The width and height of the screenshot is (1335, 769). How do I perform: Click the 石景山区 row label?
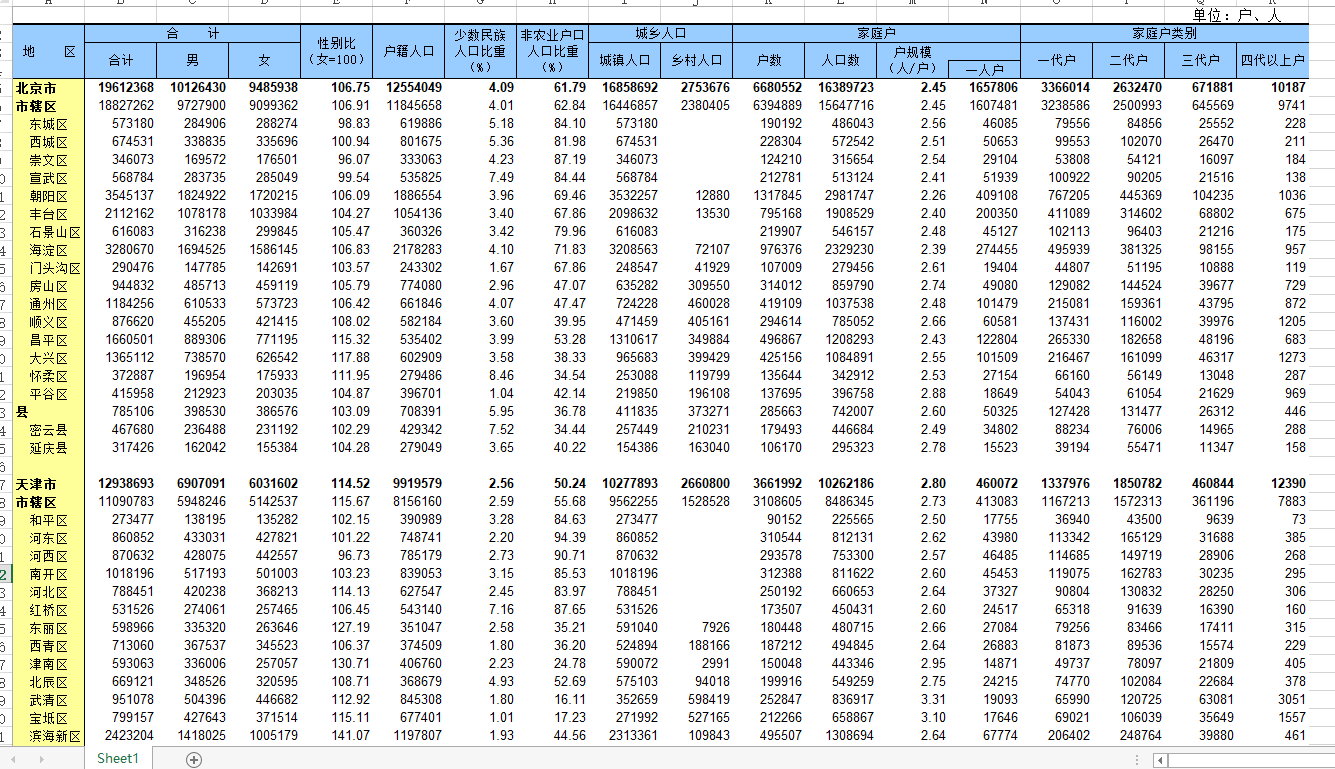(x=55, y=232)
